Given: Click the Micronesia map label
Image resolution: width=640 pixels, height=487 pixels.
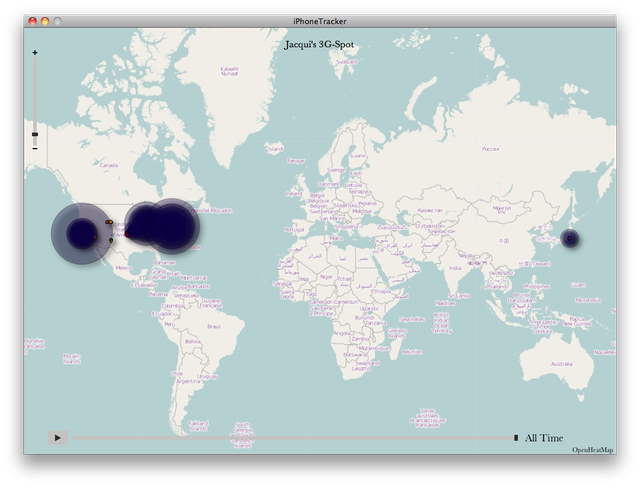Looking at the screenshot, I should point(588,300).
